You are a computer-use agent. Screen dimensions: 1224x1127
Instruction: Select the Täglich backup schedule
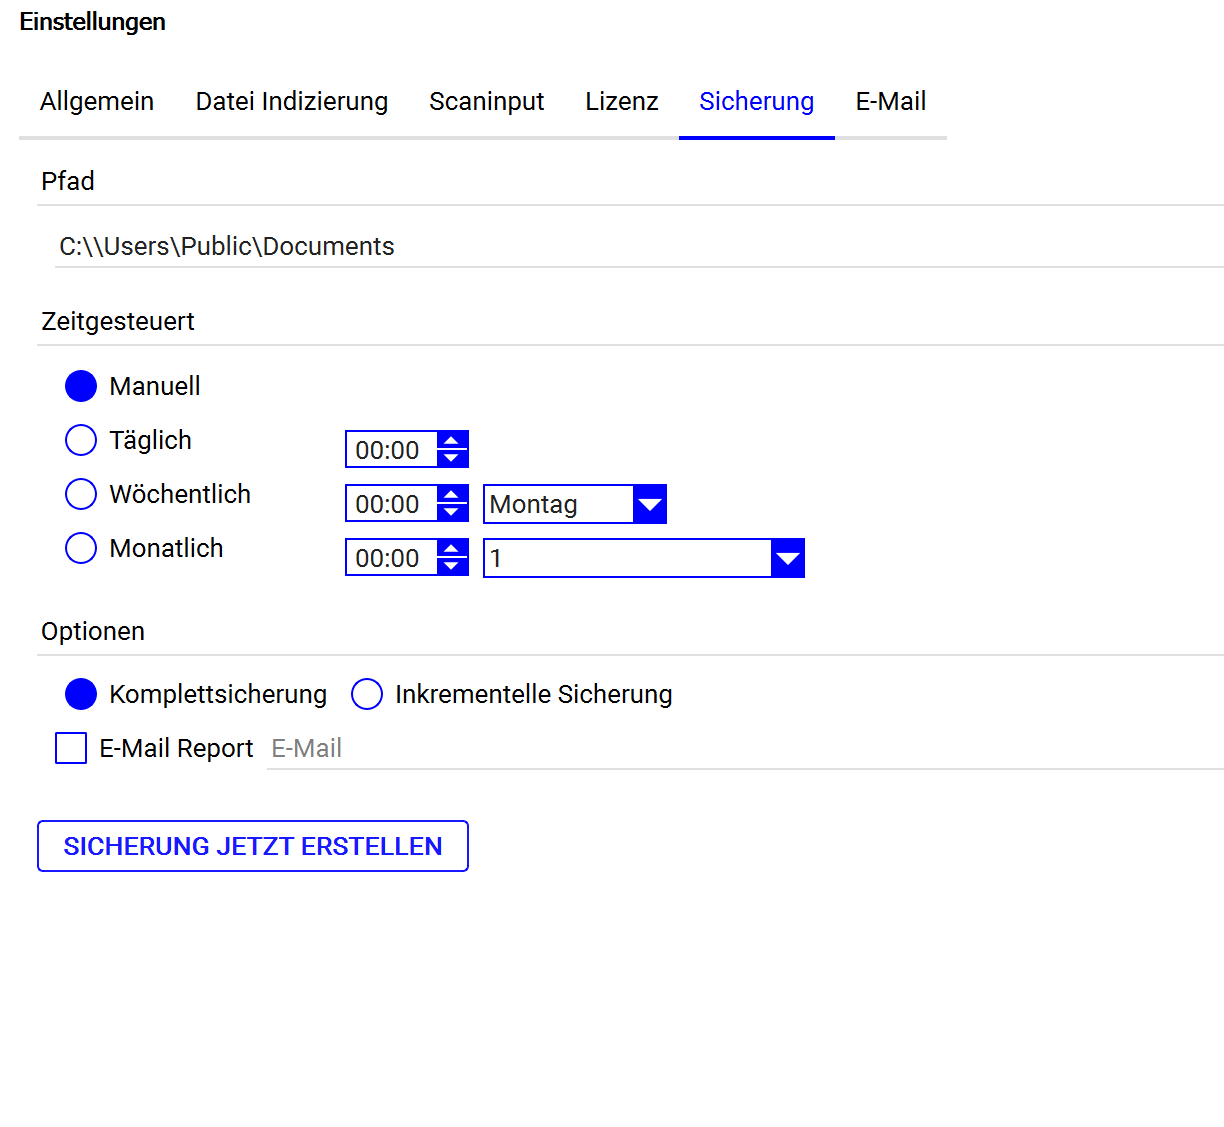coord(81,440)
